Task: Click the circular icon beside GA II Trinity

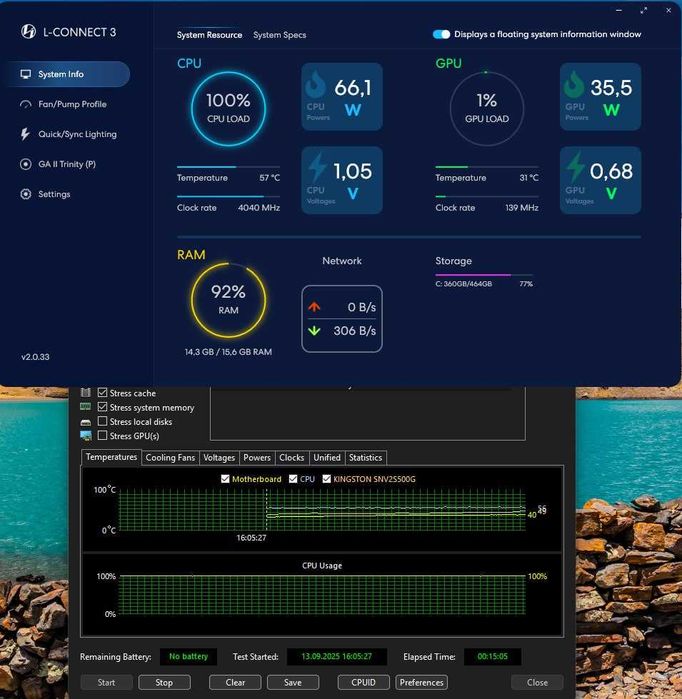Action: click(26, 164)
